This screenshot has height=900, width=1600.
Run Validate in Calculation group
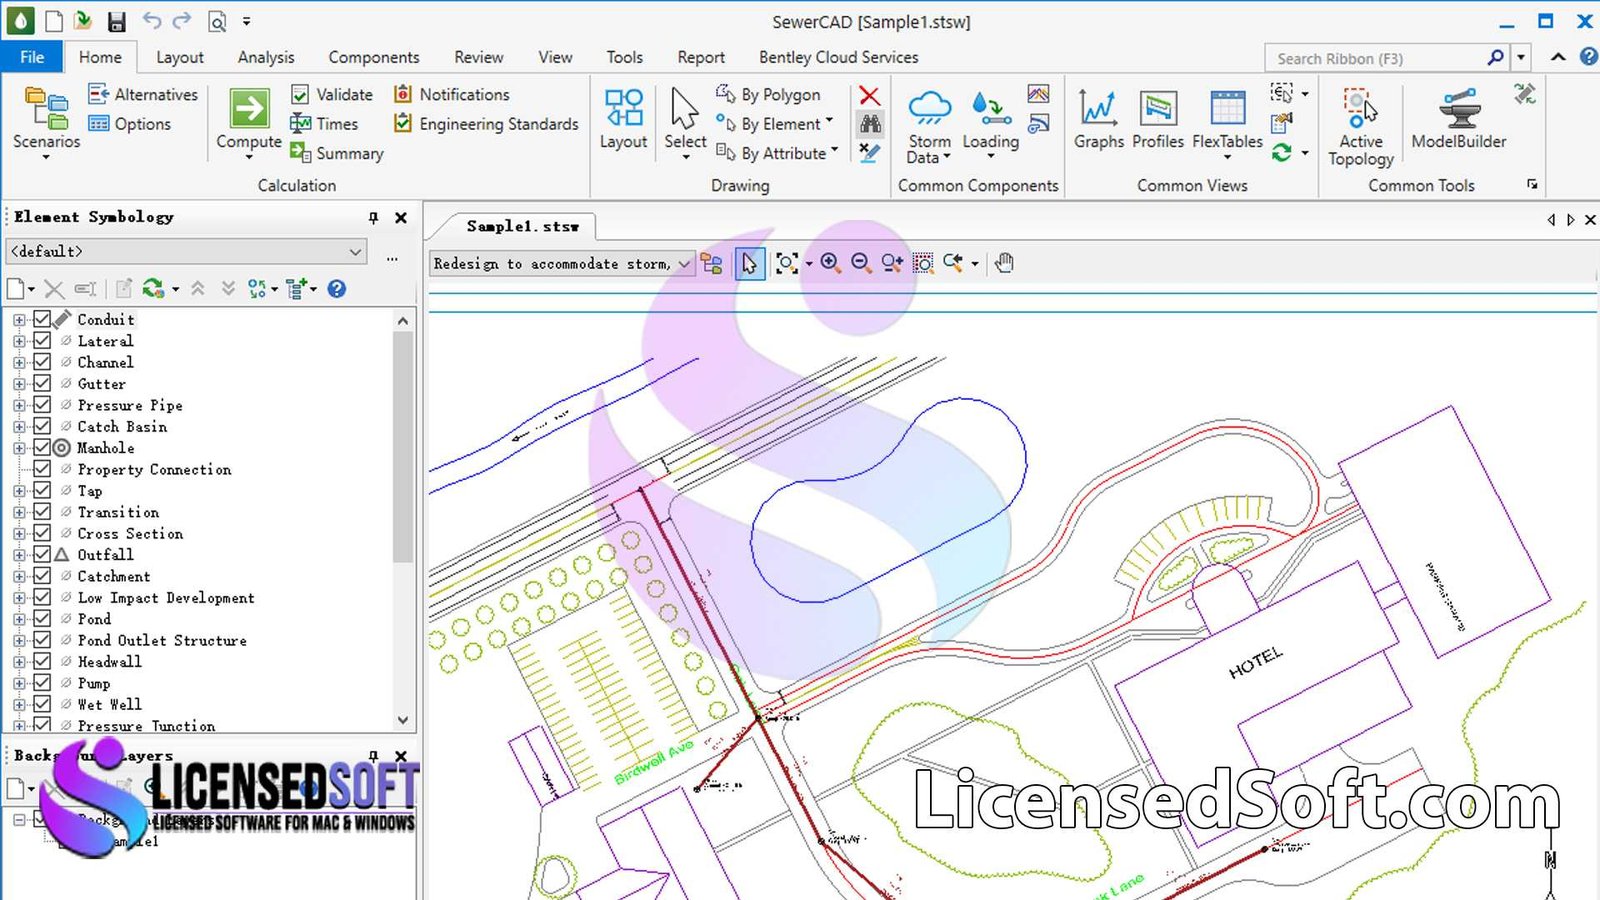(x=332, y=94)
